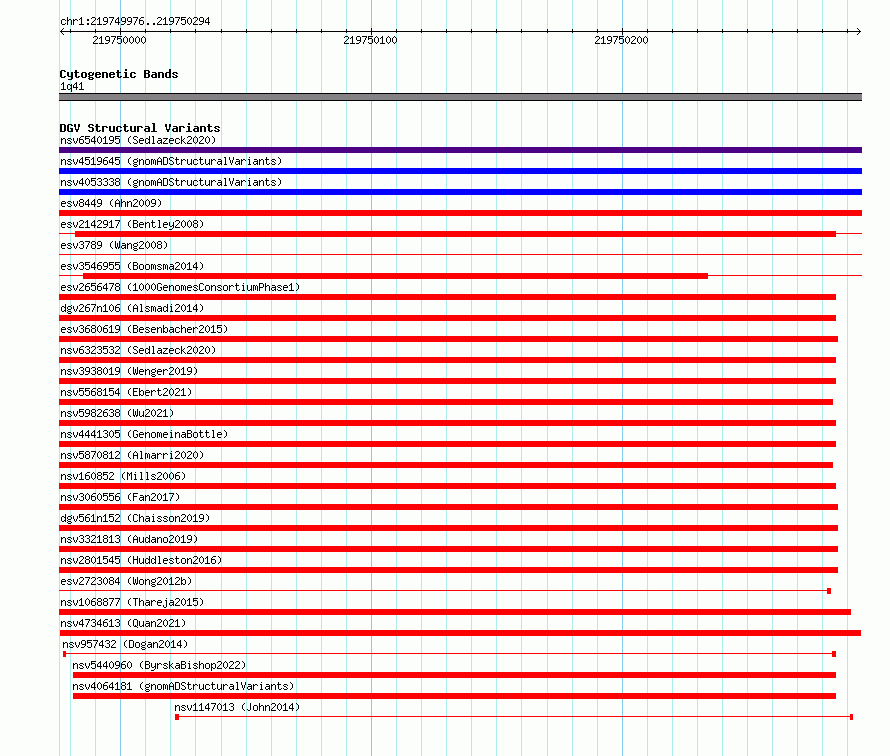Select nsv4441305 (GenomeinaBottle) label
The width and height of the screenshot is (890, 756).
click(x=144, y=434)
